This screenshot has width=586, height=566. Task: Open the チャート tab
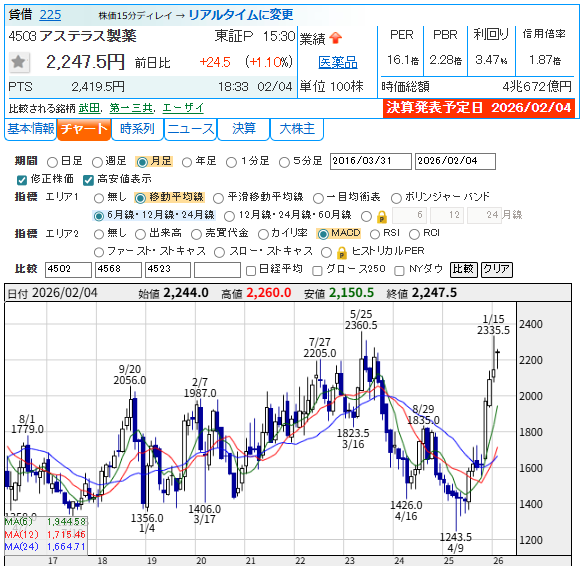tap(84, 129)
